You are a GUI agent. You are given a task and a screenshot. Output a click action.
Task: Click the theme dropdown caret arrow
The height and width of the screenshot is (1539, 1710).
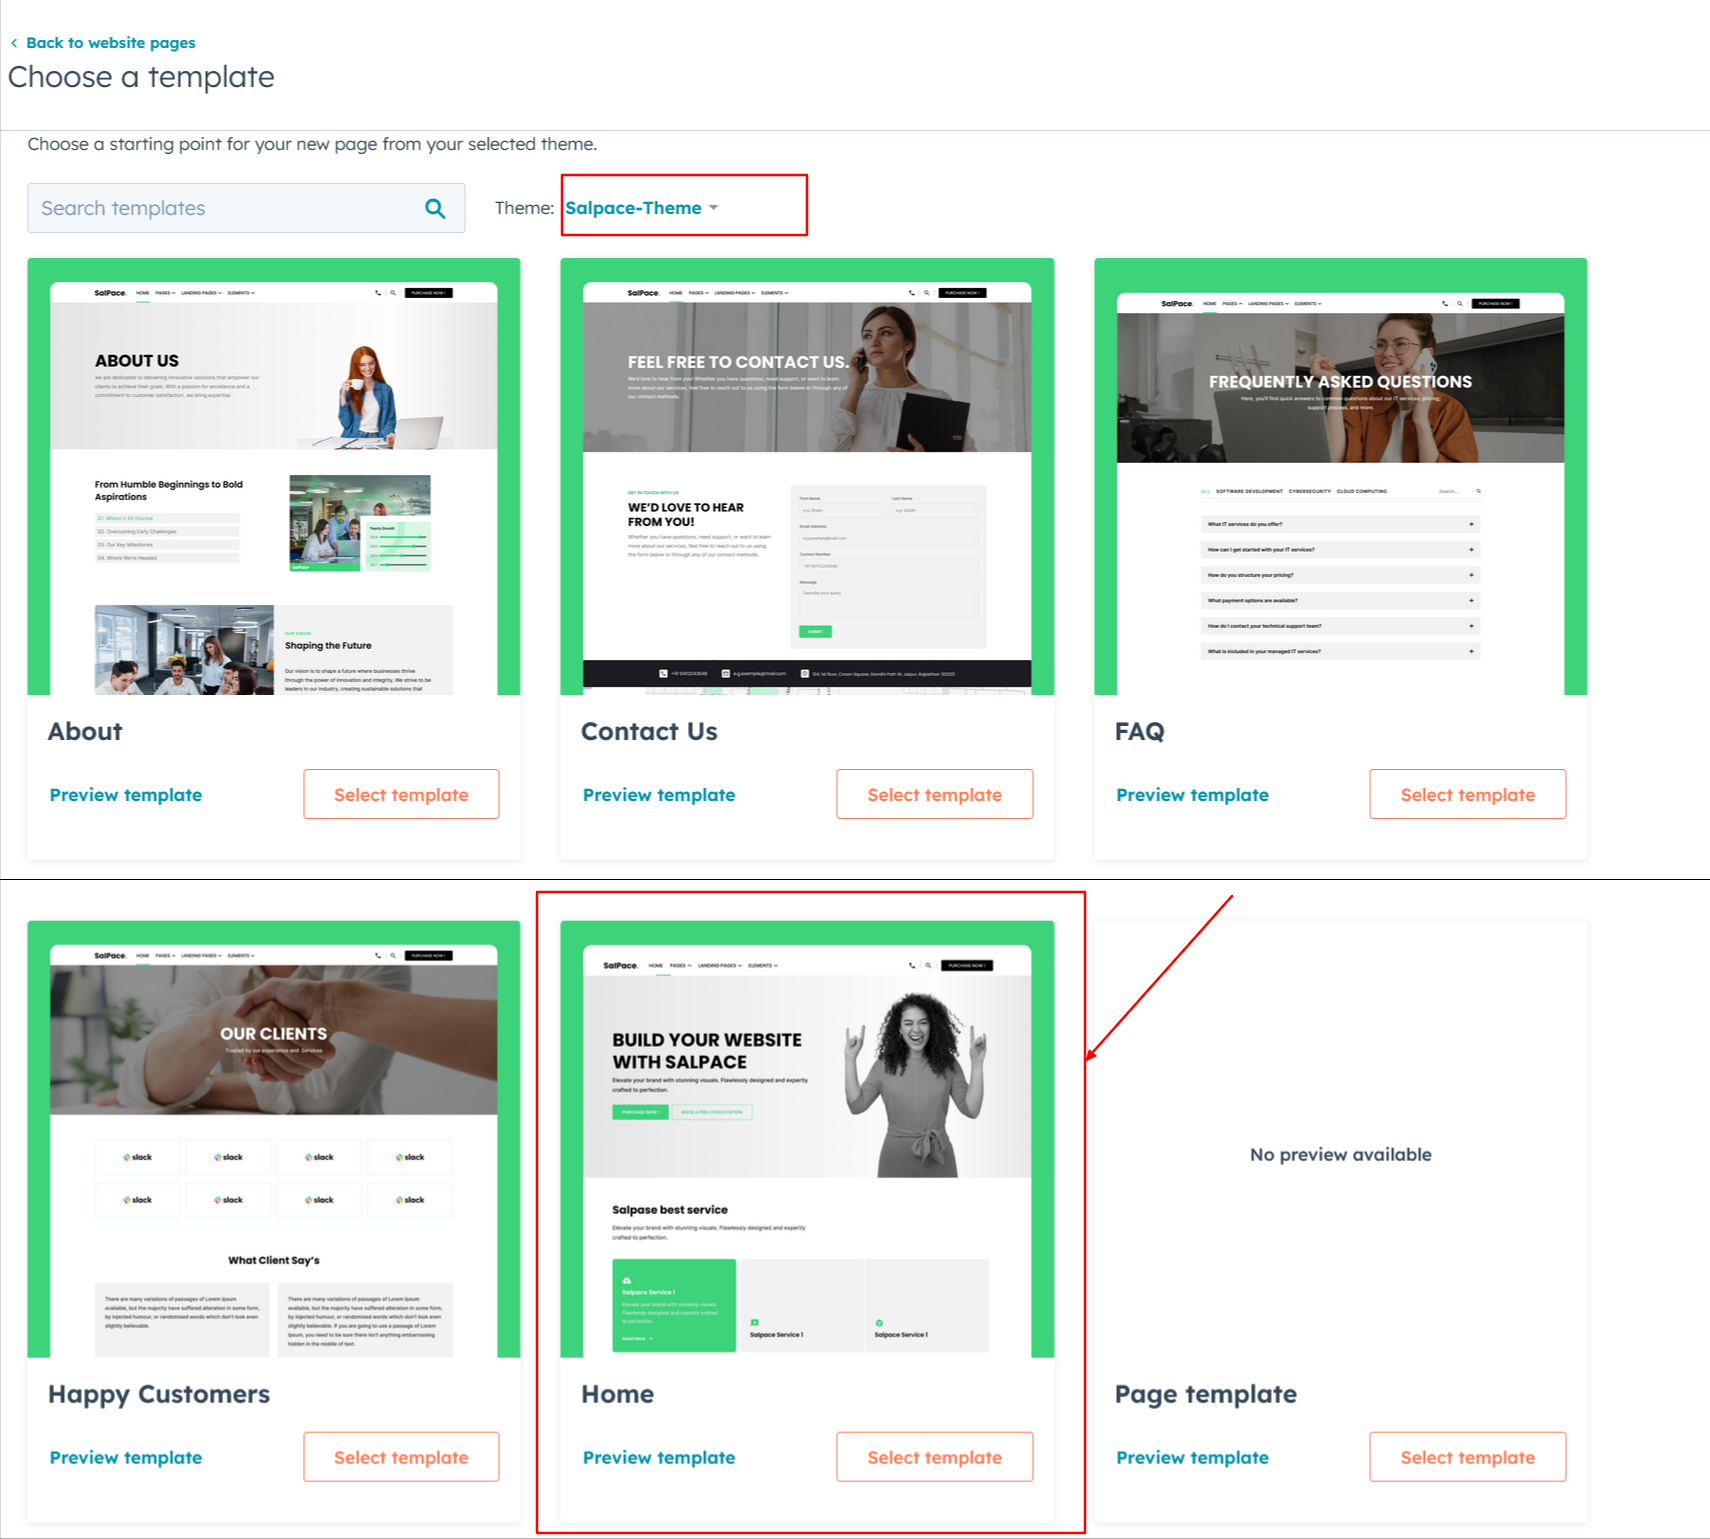click(714, 208)
